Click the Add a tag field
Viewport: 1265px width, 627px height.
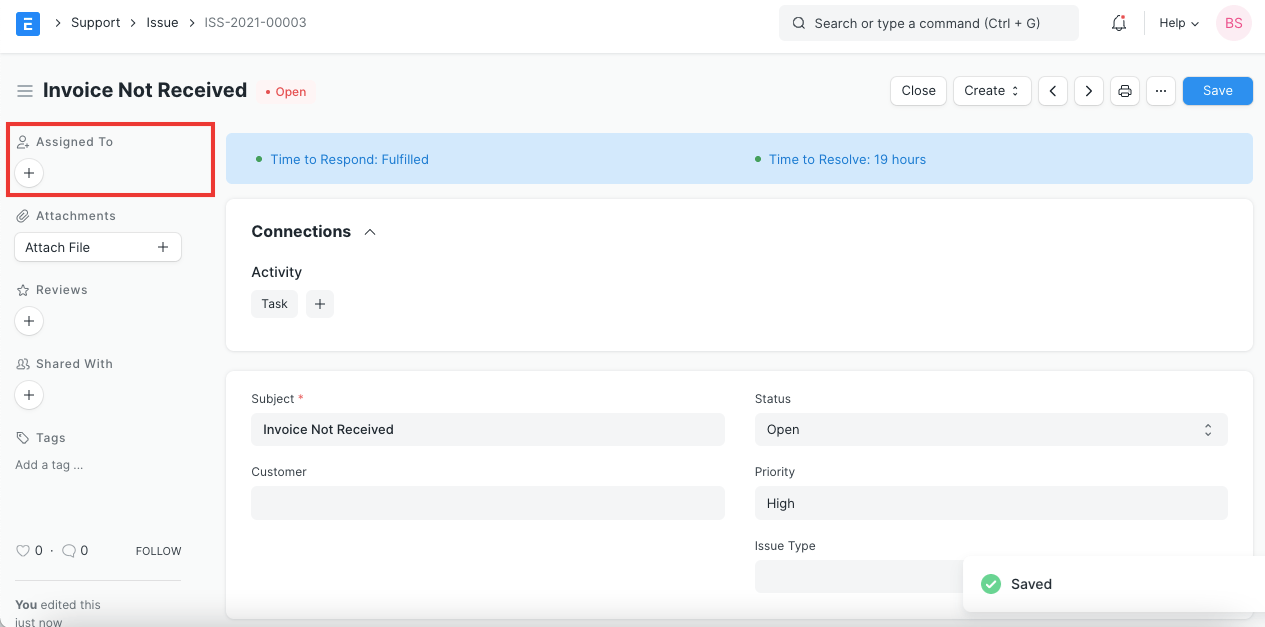coord(48,464)
